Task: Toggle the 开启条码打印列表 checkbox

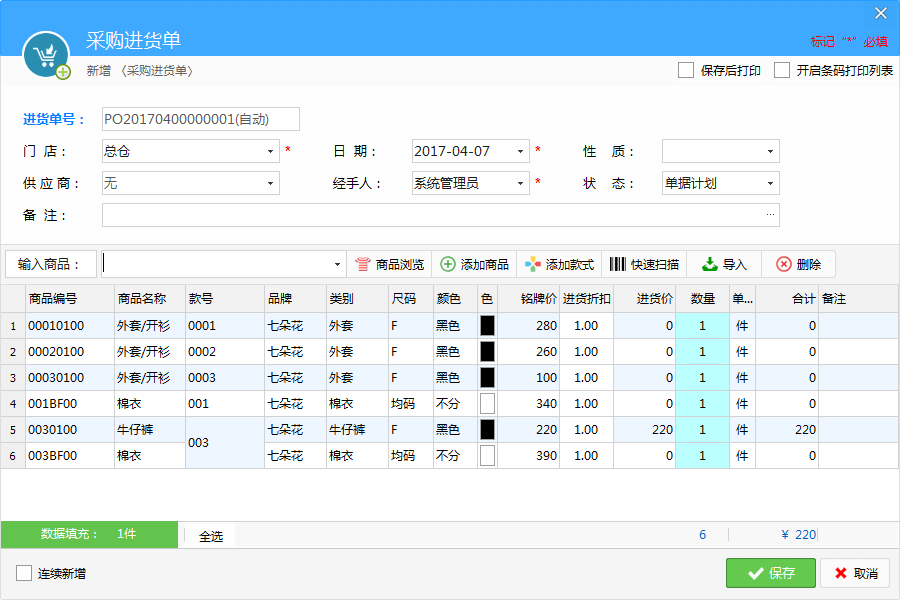Action: [x=782, y=70]
